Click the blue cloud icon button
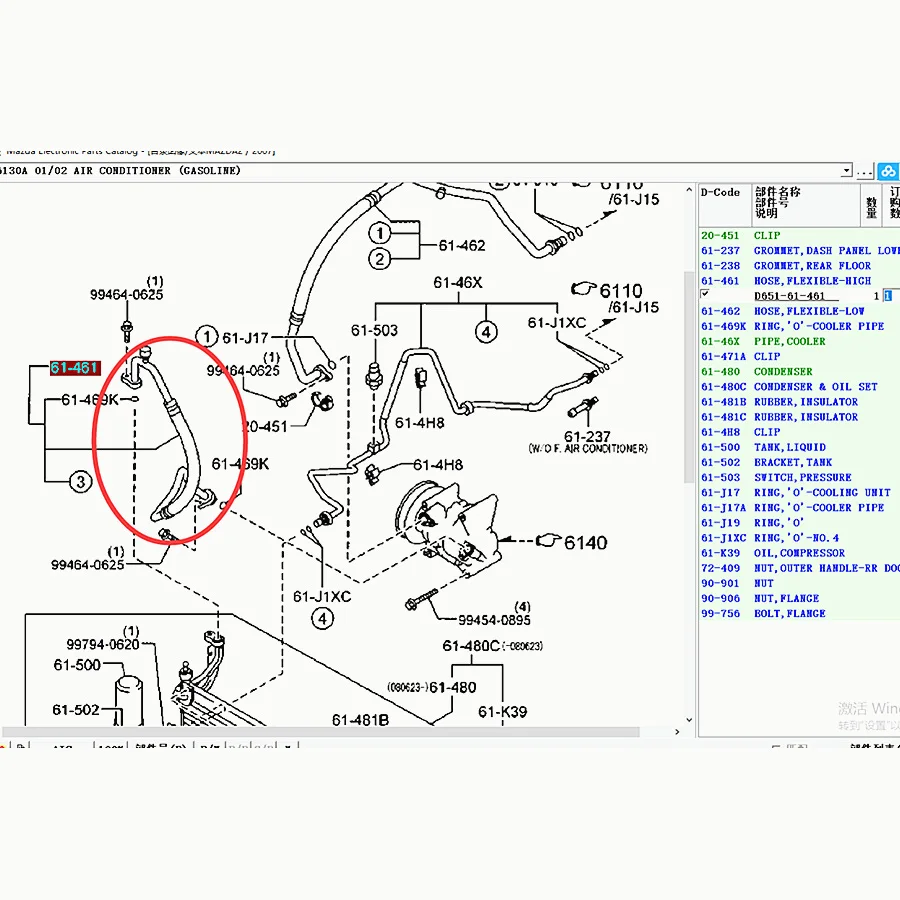This screenshot has width=900, height=900. pos(888,171)
